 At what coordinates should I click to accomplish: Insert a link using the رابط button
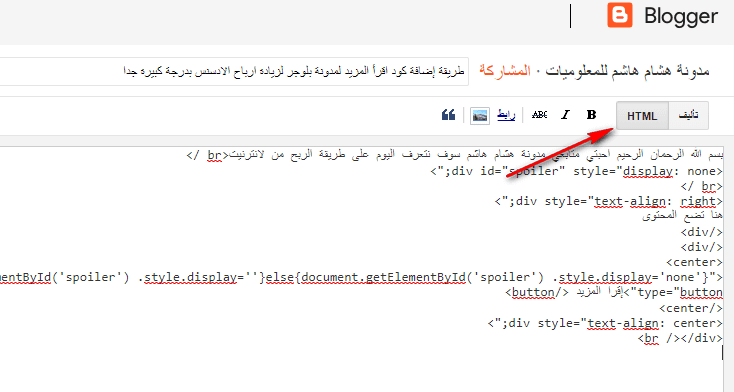coord(506,115)
